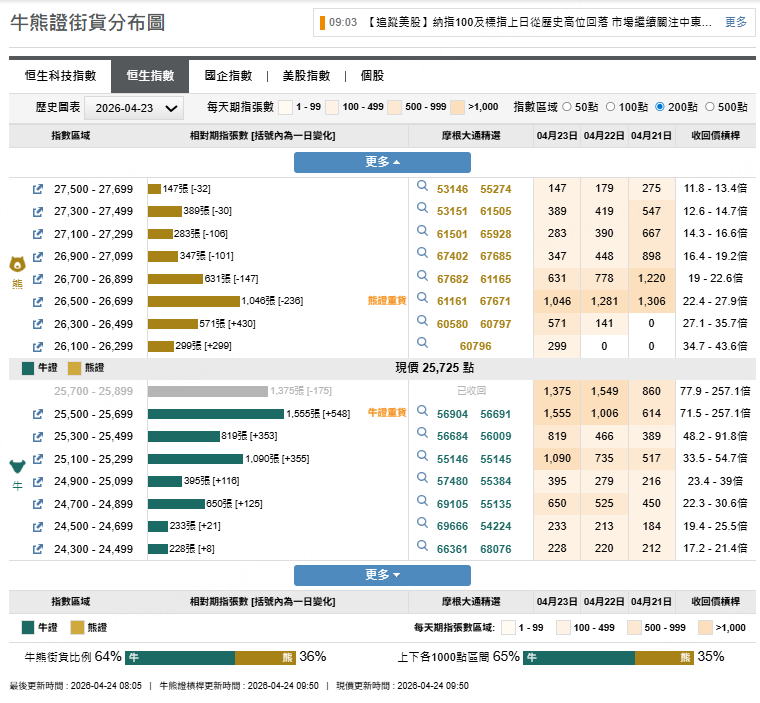Open external link icon for 26,500 - 26,699 range
This screenshot has height=703, width=760.
(x=38, y=301)
